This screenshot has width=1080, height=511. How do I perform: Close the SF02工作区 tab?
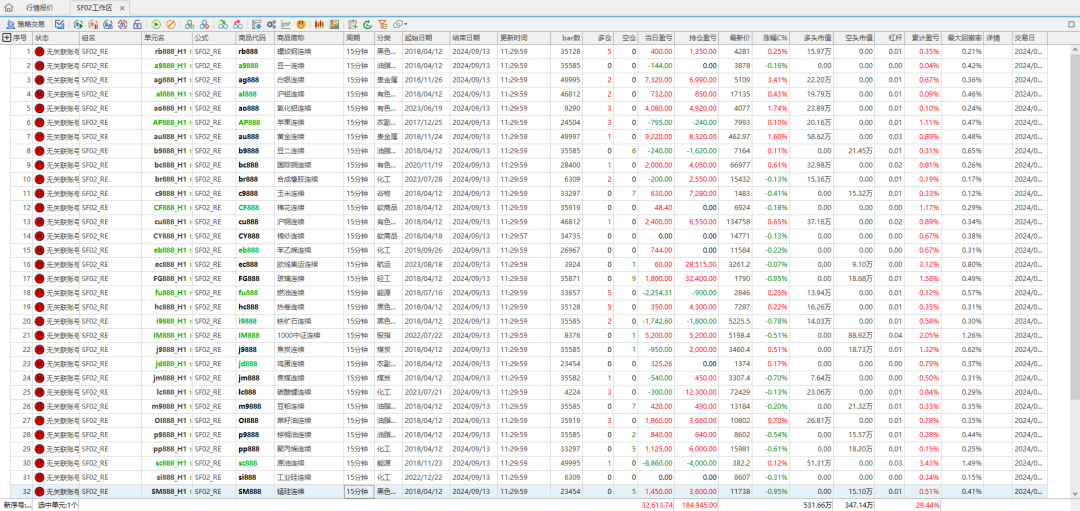tap(124, 6)
